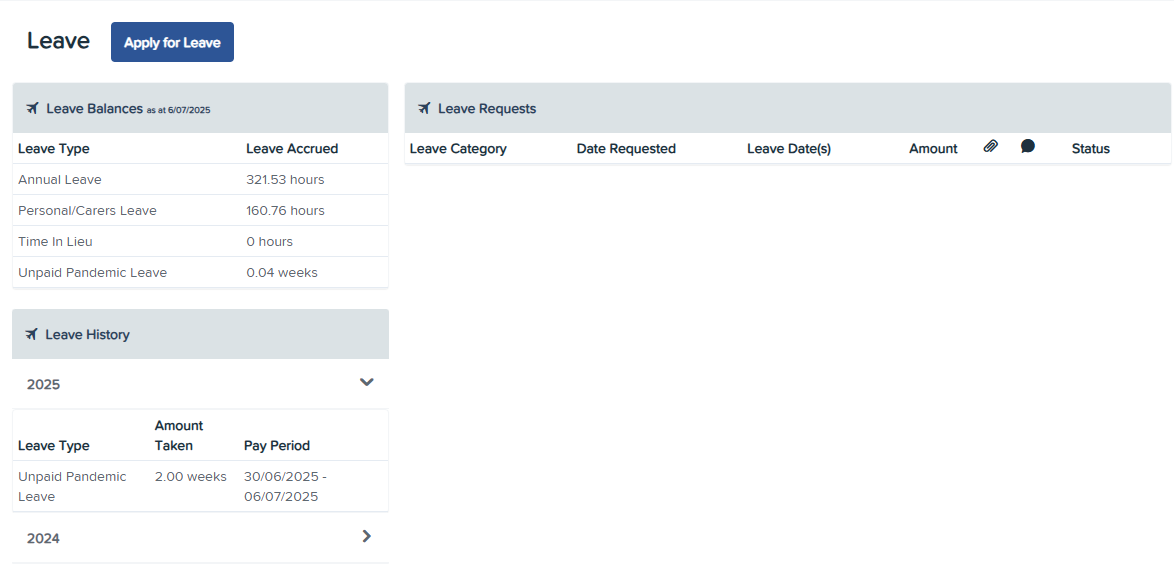Click the airplane icon beside Leave Requests
1174x564 pixels.
point(424,108)
